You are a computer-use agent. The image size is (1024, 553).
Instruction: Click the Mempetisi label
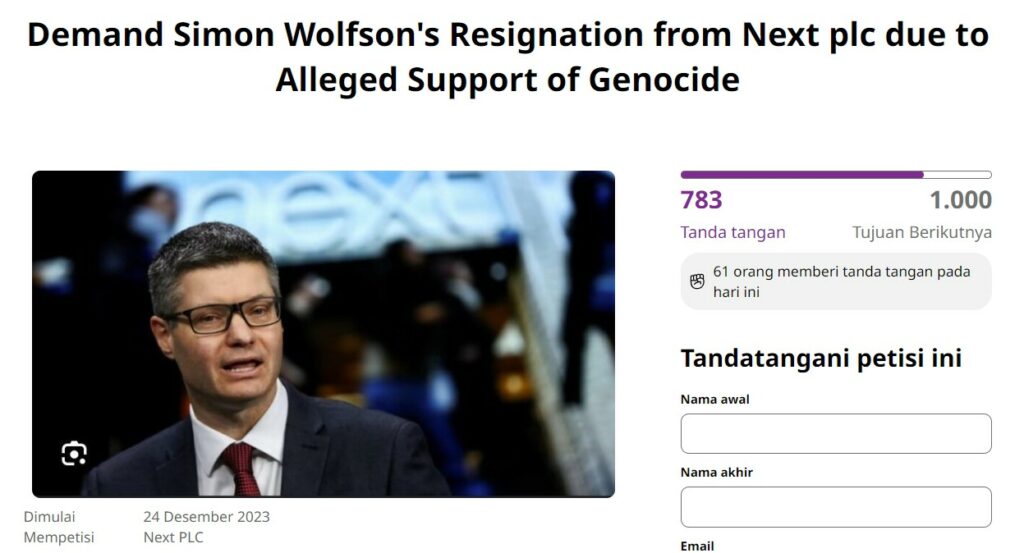coord(59,537)
